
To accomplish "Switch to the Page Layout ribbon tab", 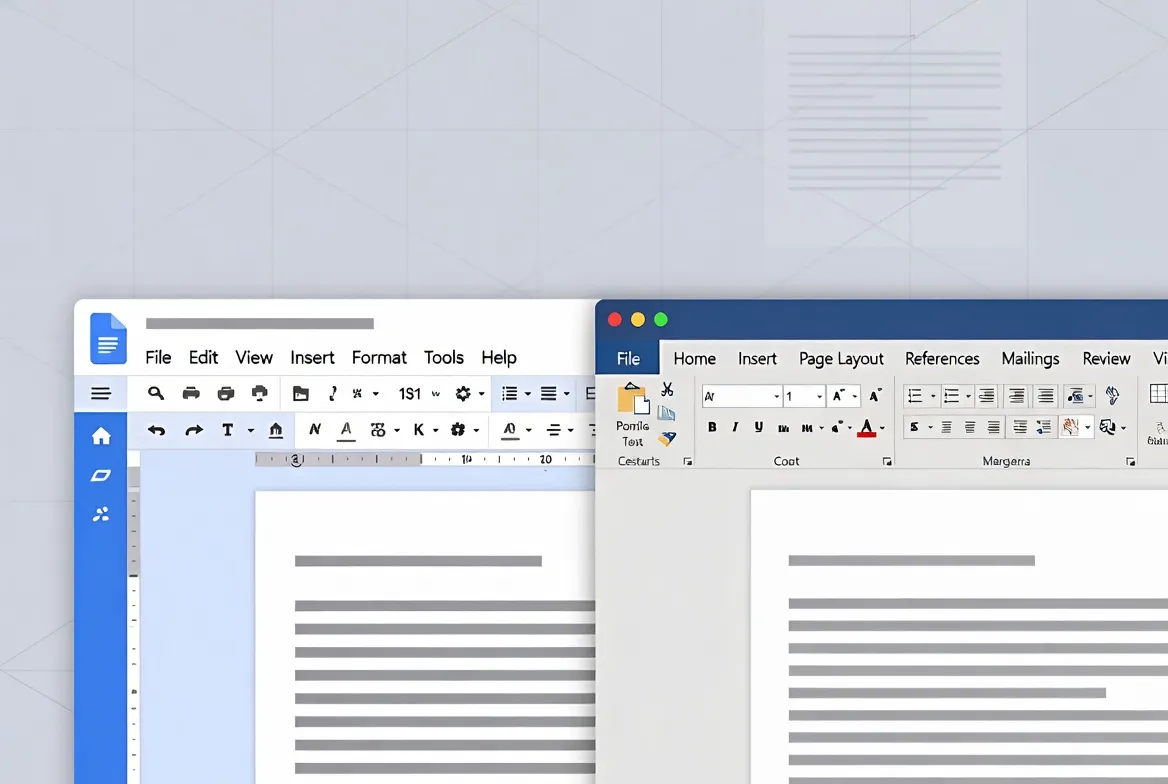I will (841, 358).
